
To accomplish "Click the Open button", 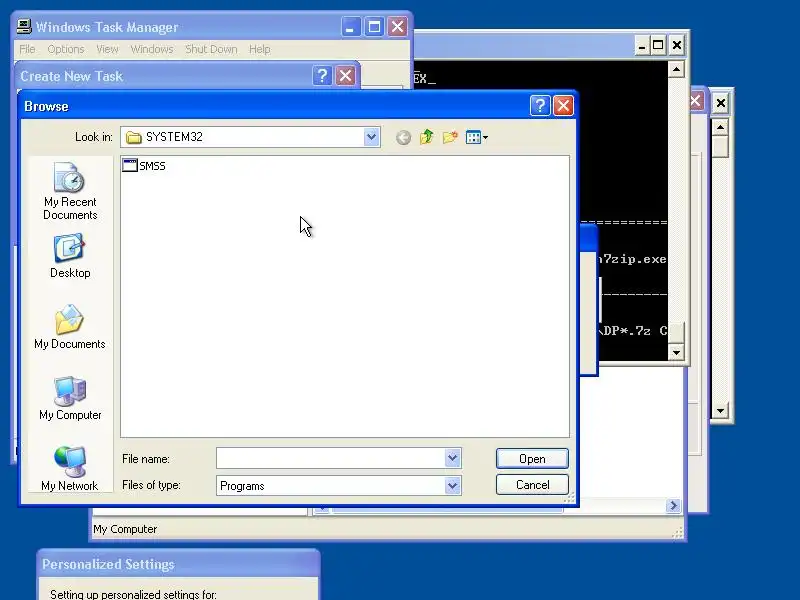I will click(x=532, y=459).
